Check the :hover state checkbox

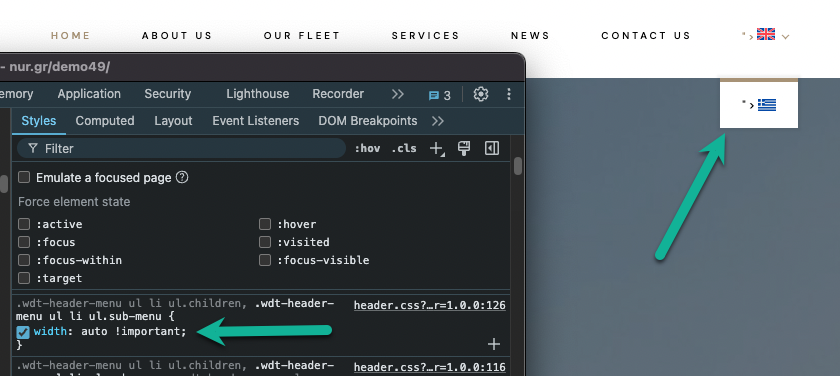265,224
